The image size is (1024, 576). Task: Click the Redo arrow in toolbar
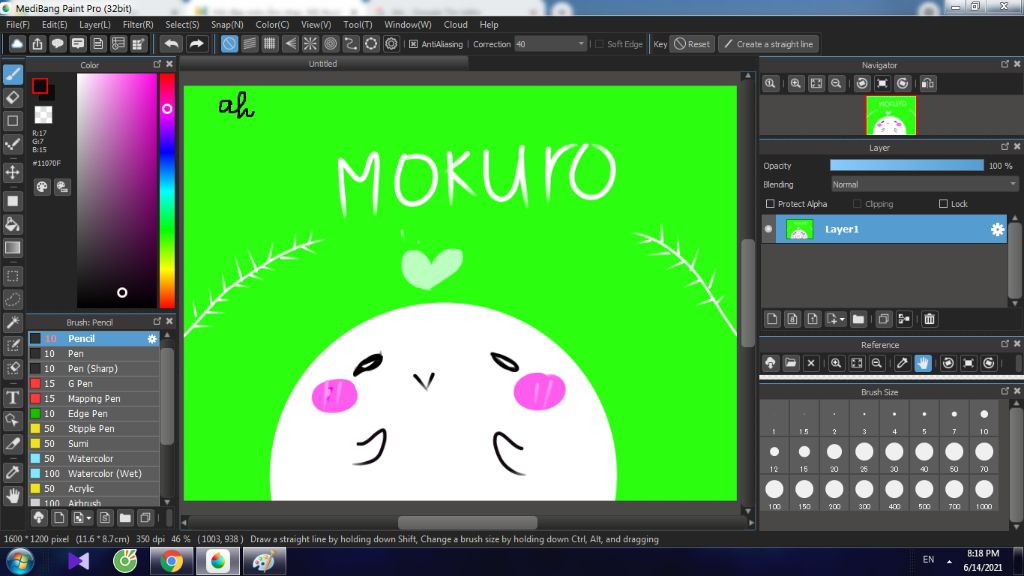point(196,44)
